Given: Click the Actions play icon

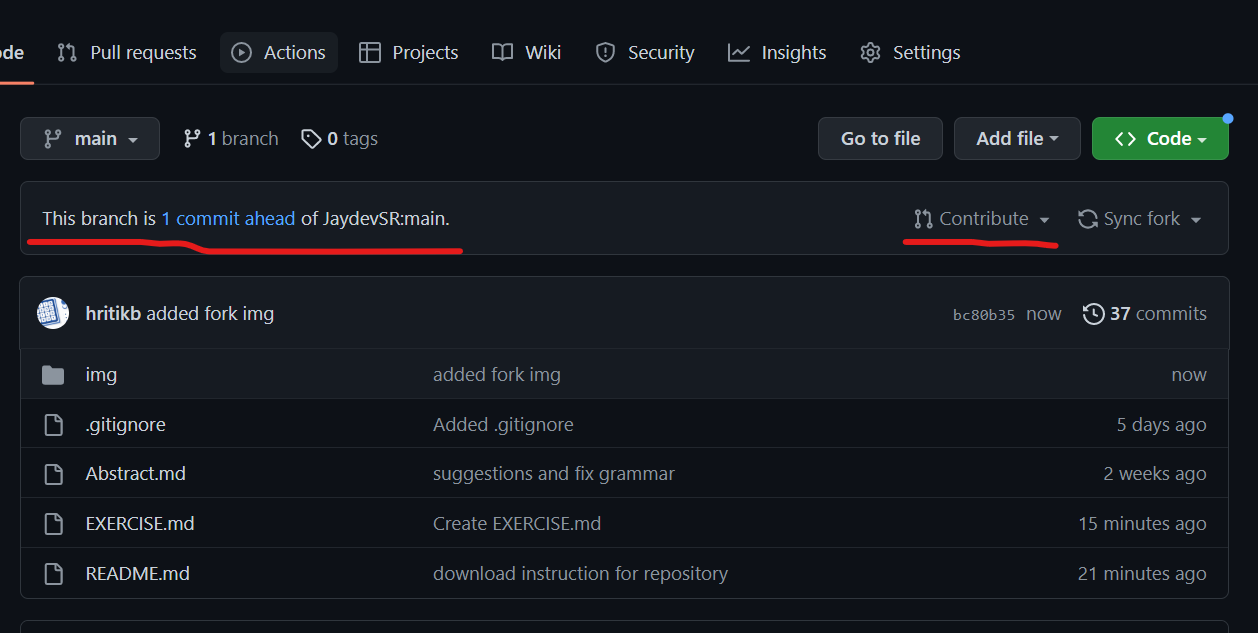Looking at the screenshot, I should (x=241, y=52).
